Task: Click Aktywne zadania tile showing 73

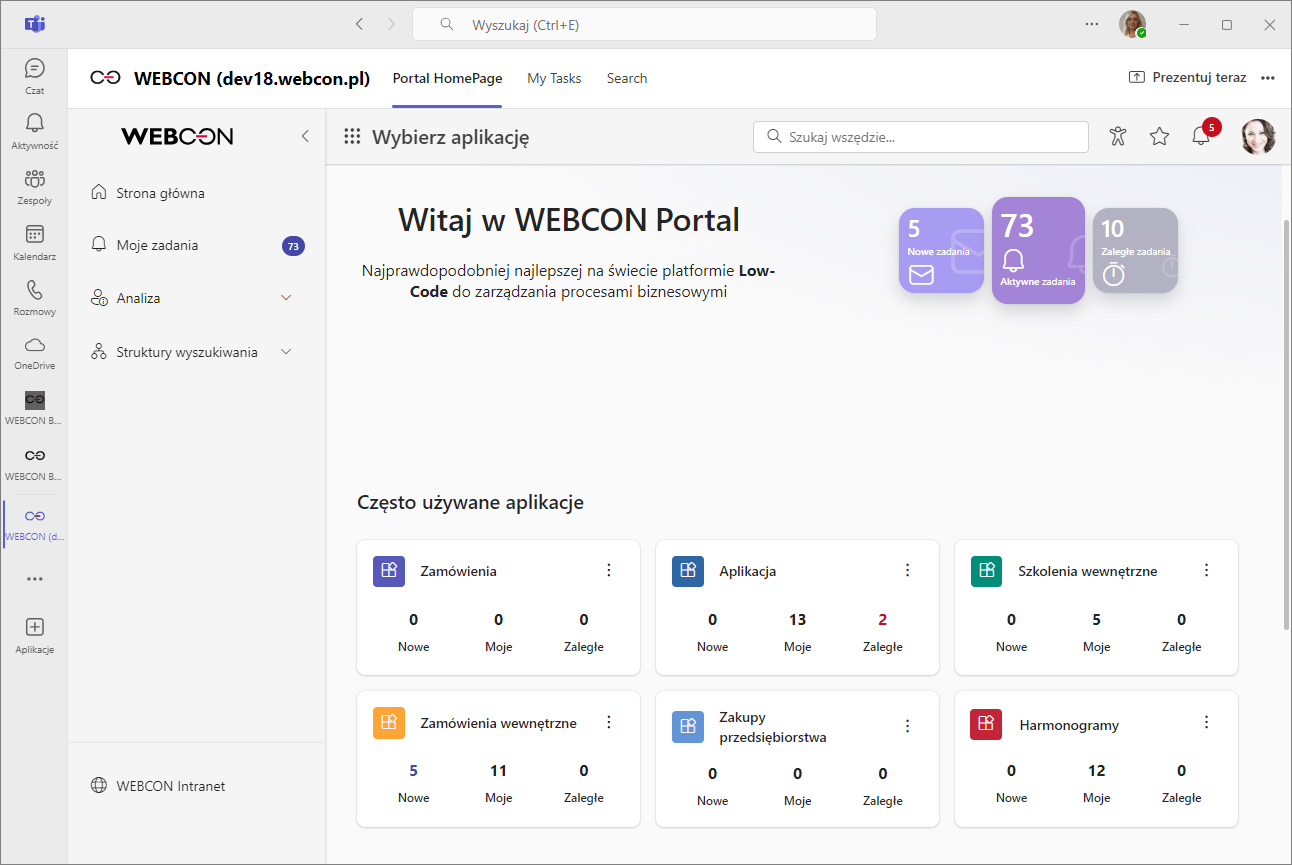Action: point(1038,250)
